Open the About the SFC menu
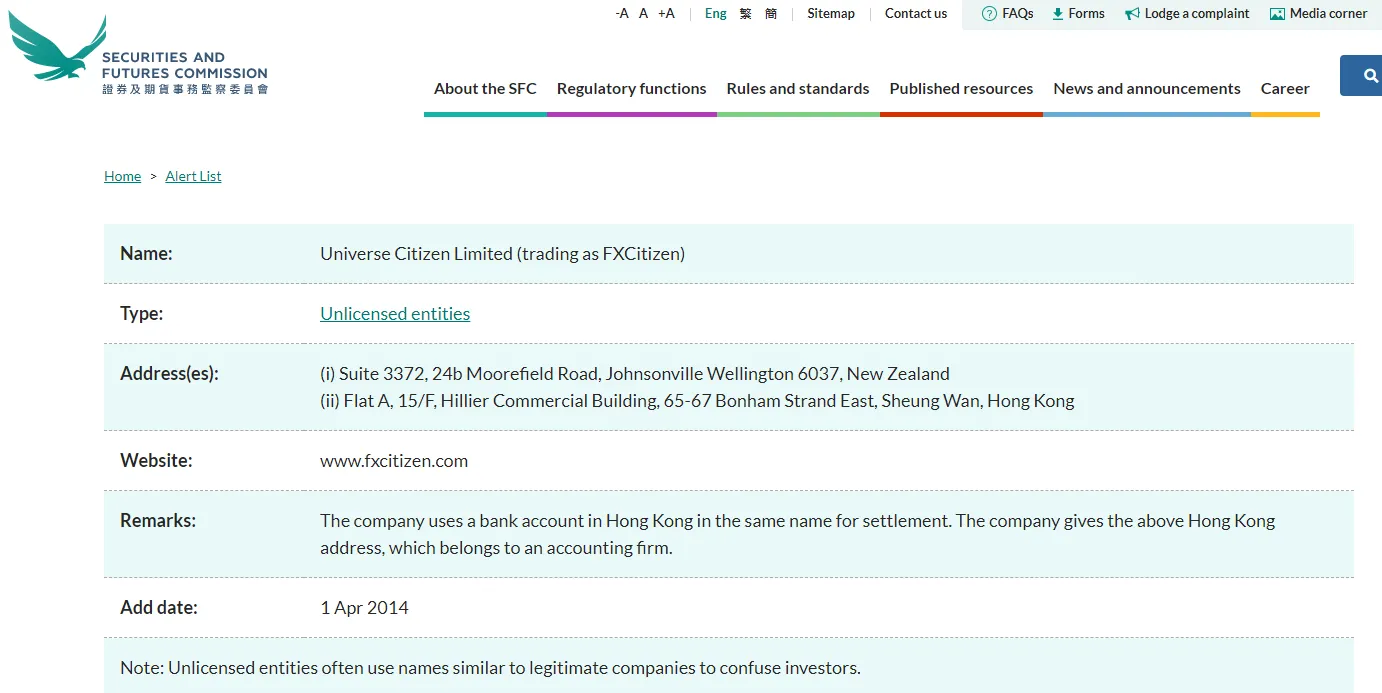This screenshot has height=693, width=1382. click(485, 88)
